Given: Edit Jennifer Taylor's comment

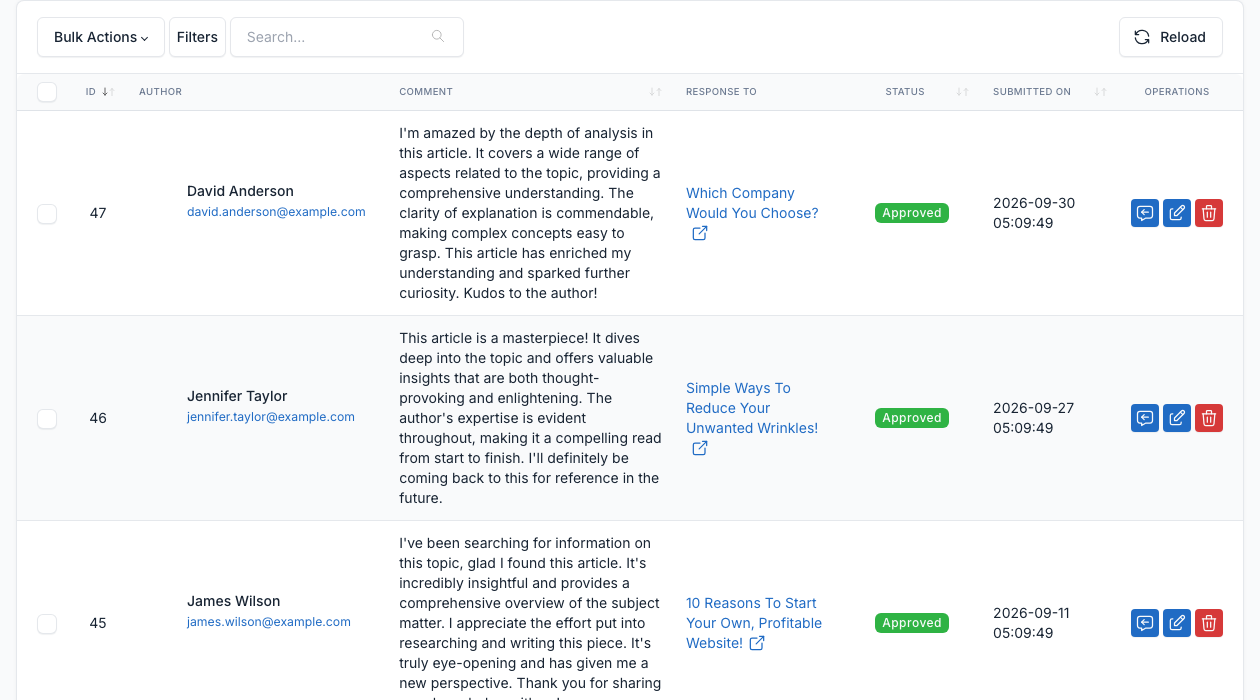Looking at the screenshot, I should coord(1177,418).
